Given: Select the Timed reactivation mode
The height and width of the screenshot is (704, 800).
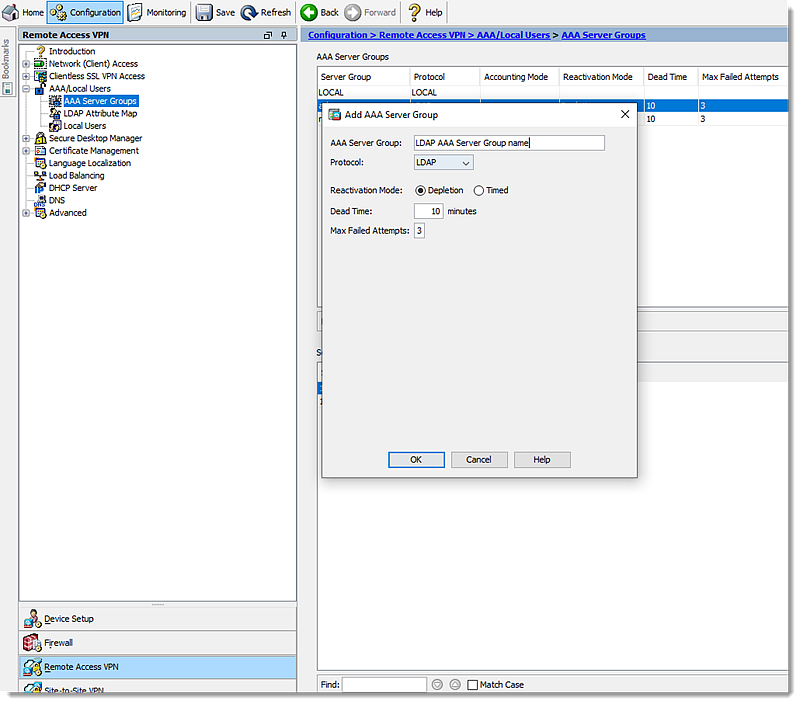Looking at the screenshot, I should coord(479,190).
